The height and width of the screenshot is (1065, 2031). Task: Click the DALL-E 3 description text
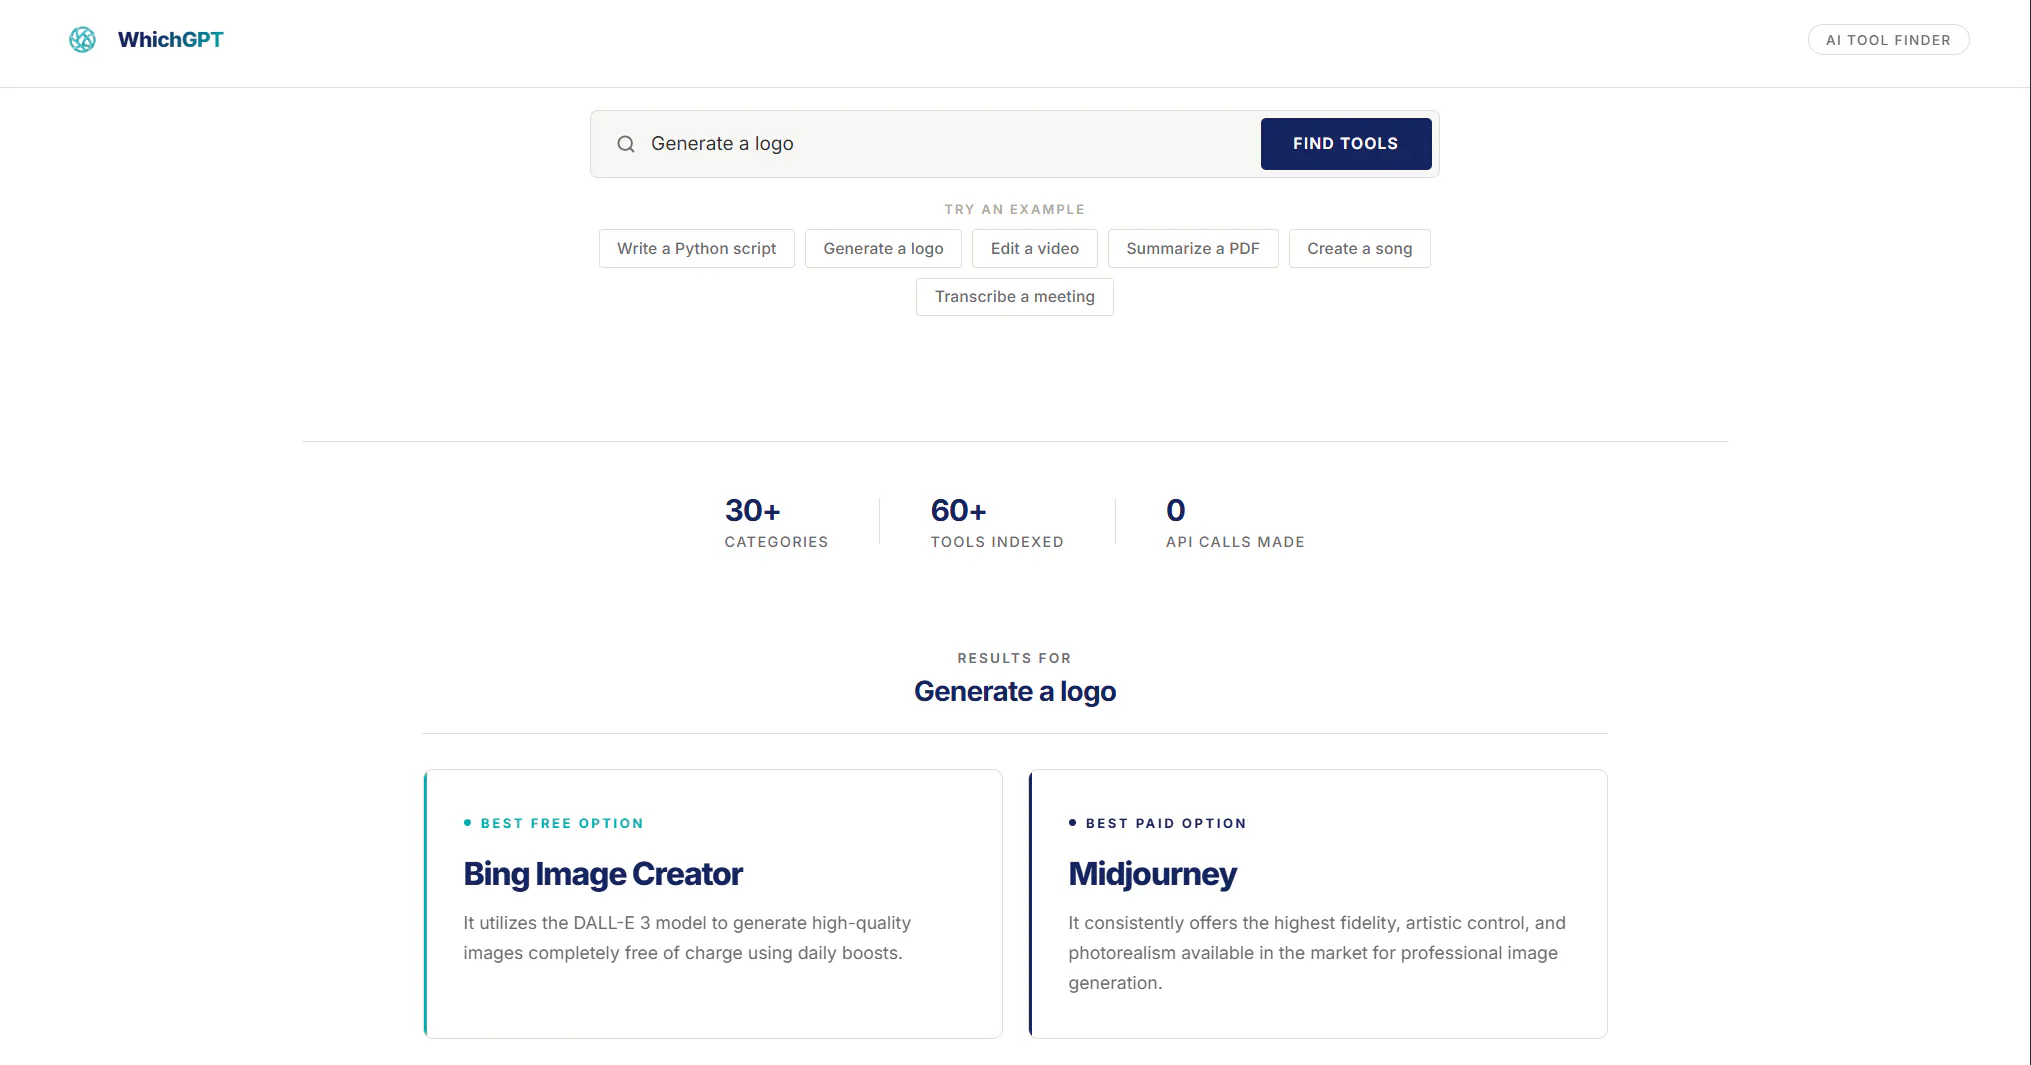687,938
